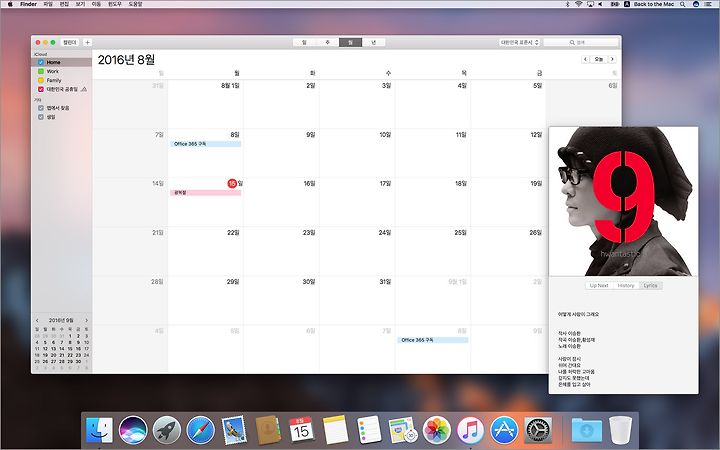This screenshot has height=450, width=720.
Task: Open Contacts book icon in Dock
Action: click(x=268, y=430)
